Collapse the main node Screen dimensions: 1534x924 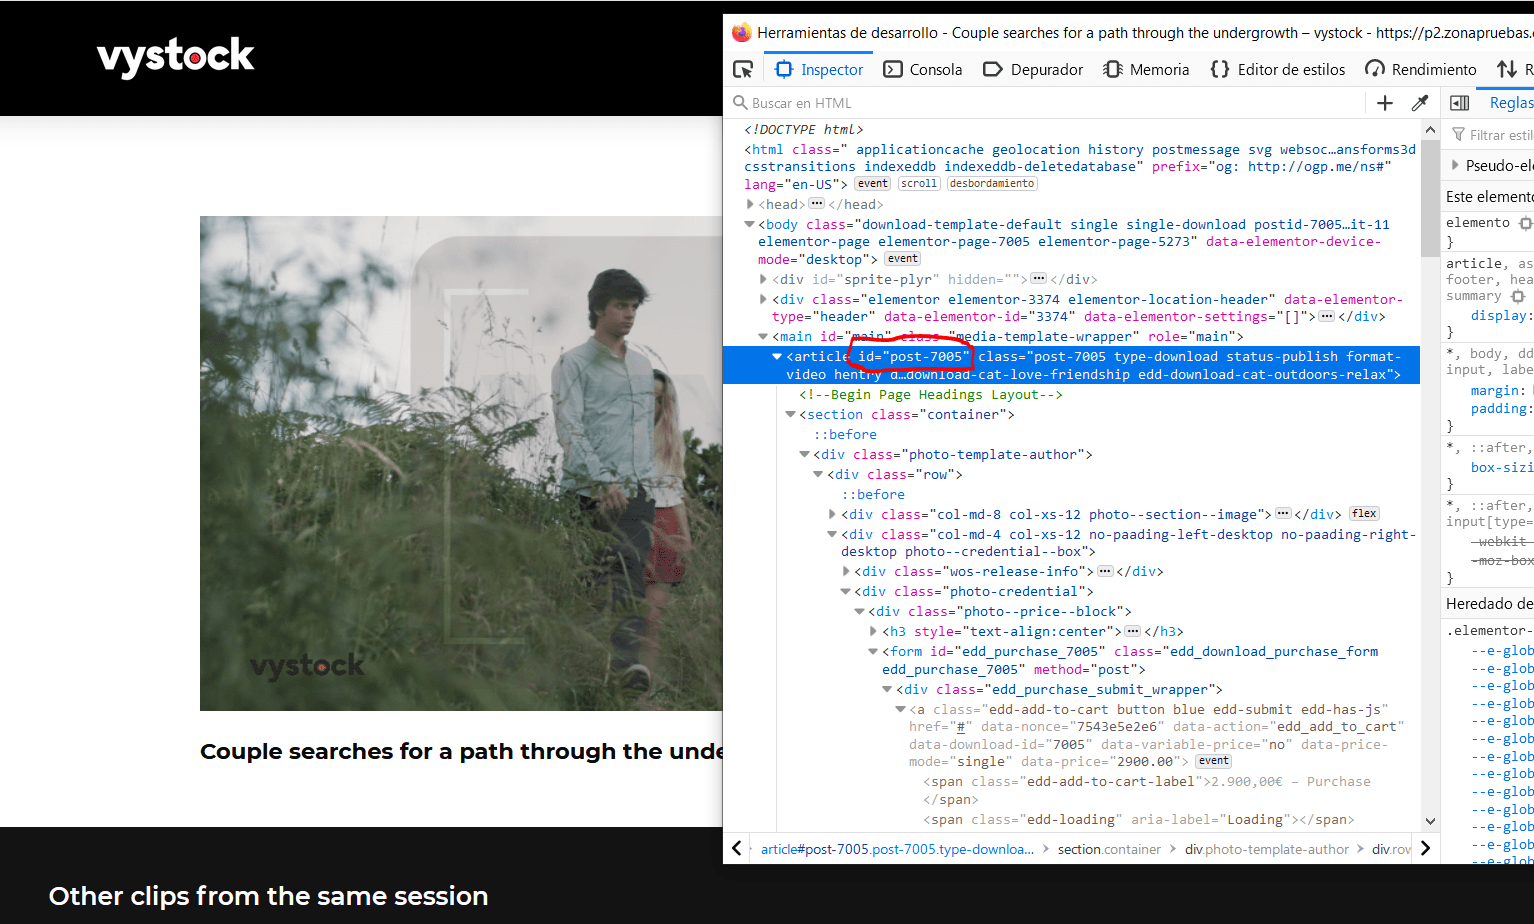coord(764,336)
